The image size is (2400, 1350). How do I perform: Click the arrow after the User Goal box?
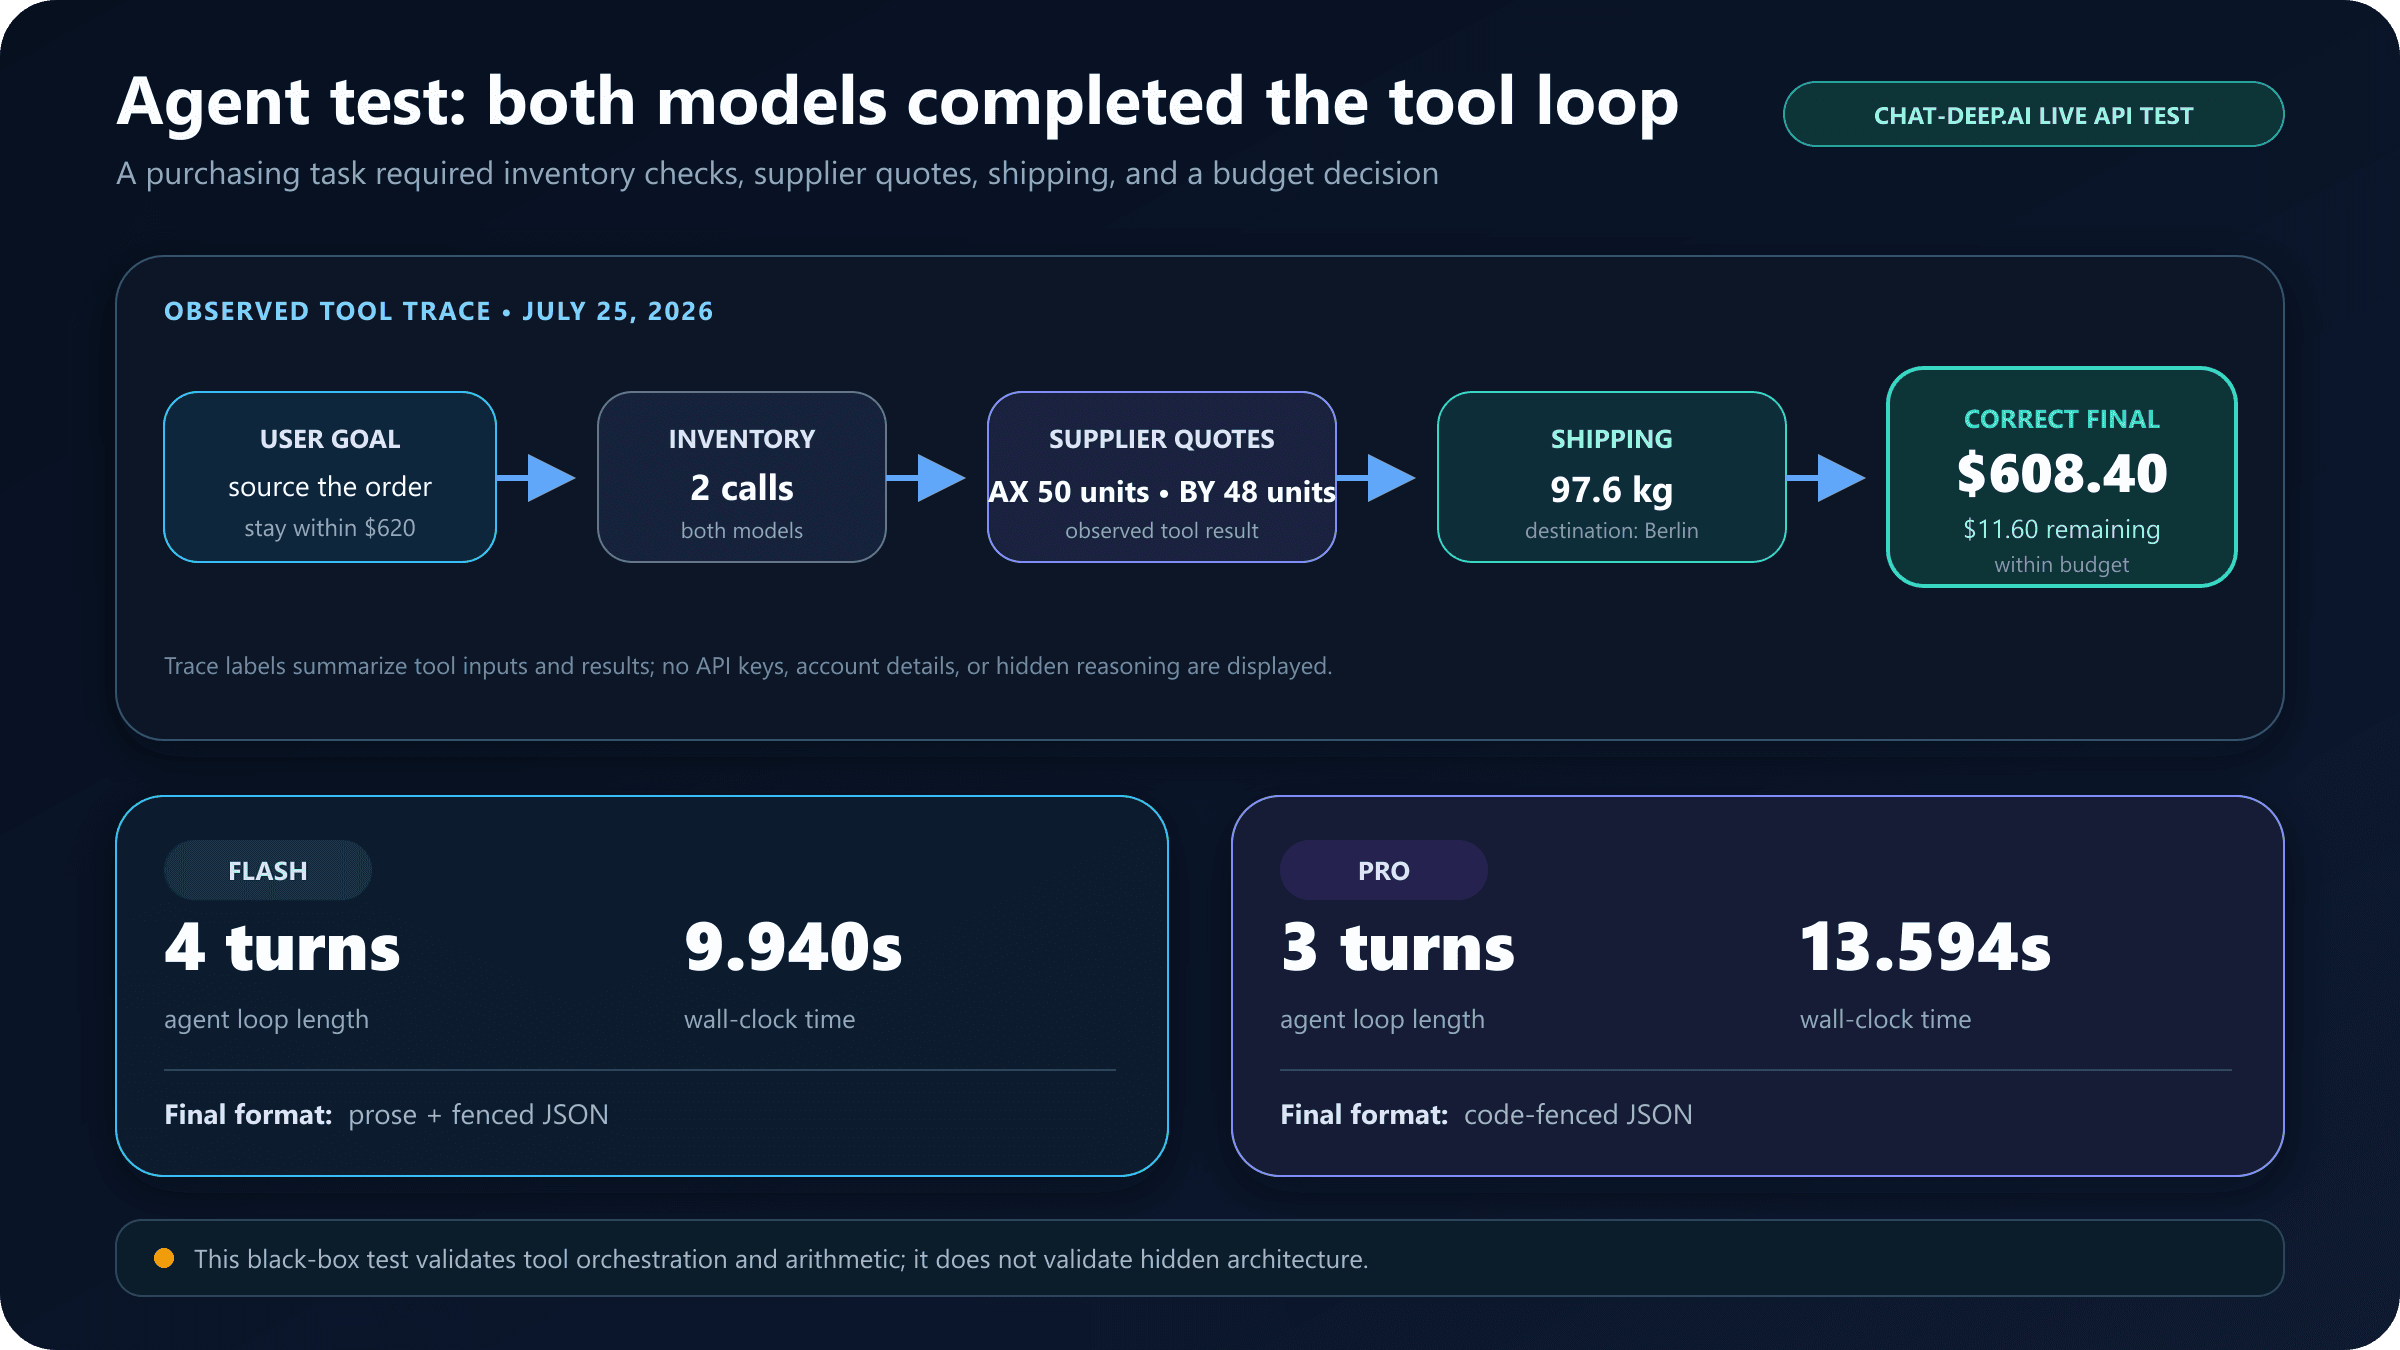537,478
